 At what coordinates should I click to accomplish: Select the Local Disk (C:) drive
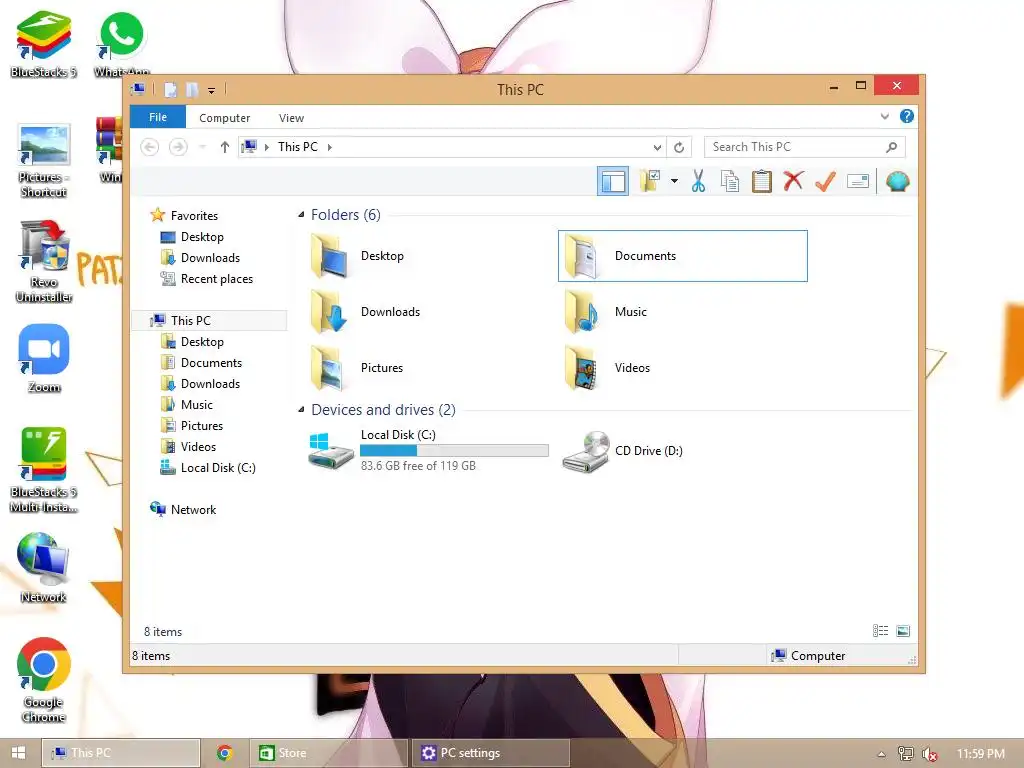pyautogui.click(x=428, y=450)
